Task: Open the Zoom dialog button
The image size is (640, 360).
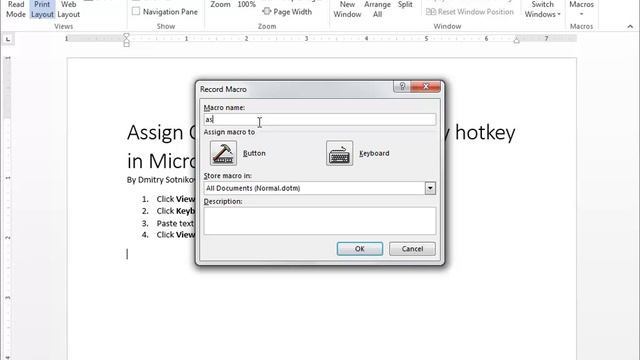Action: click(220, 5)
